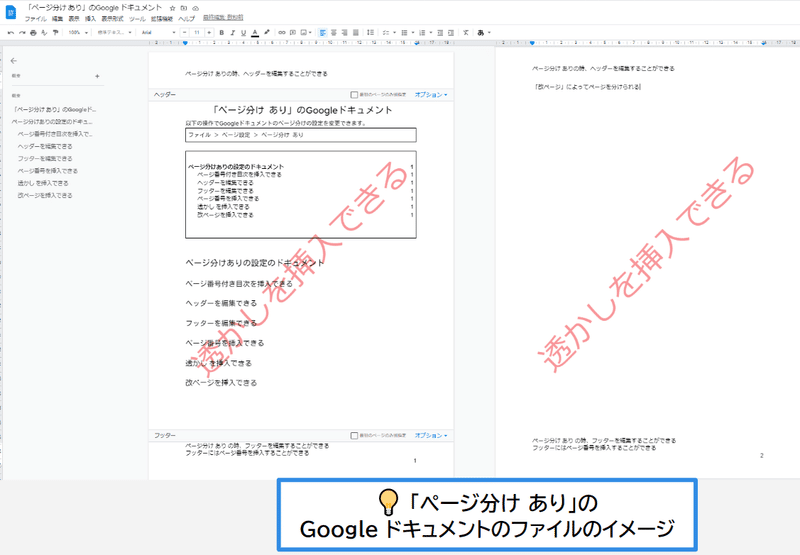
Task: Open the 拡張機能 menu
Action: click(162, 19)
